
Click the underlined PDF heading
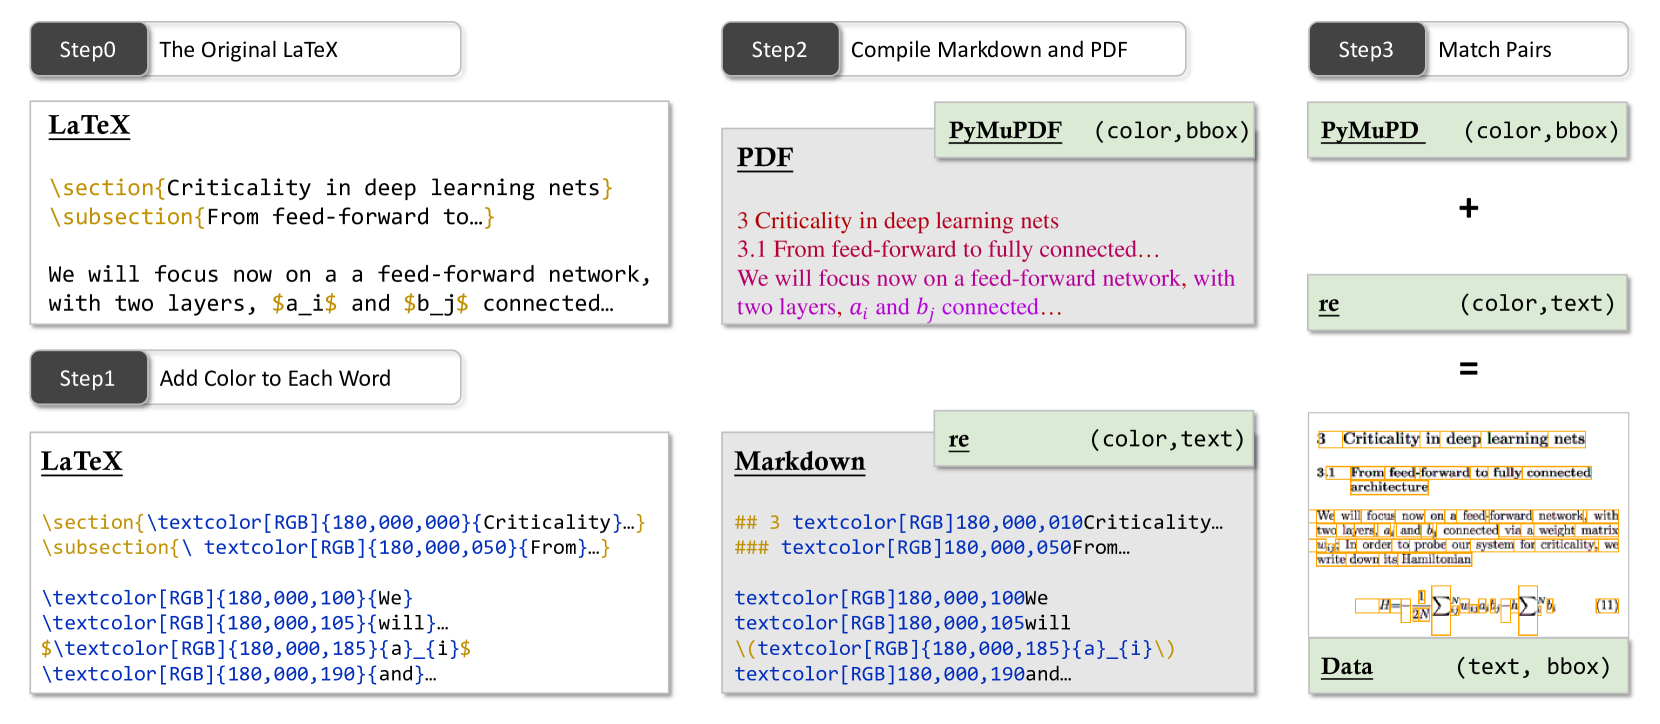click(x=765, y=158)
